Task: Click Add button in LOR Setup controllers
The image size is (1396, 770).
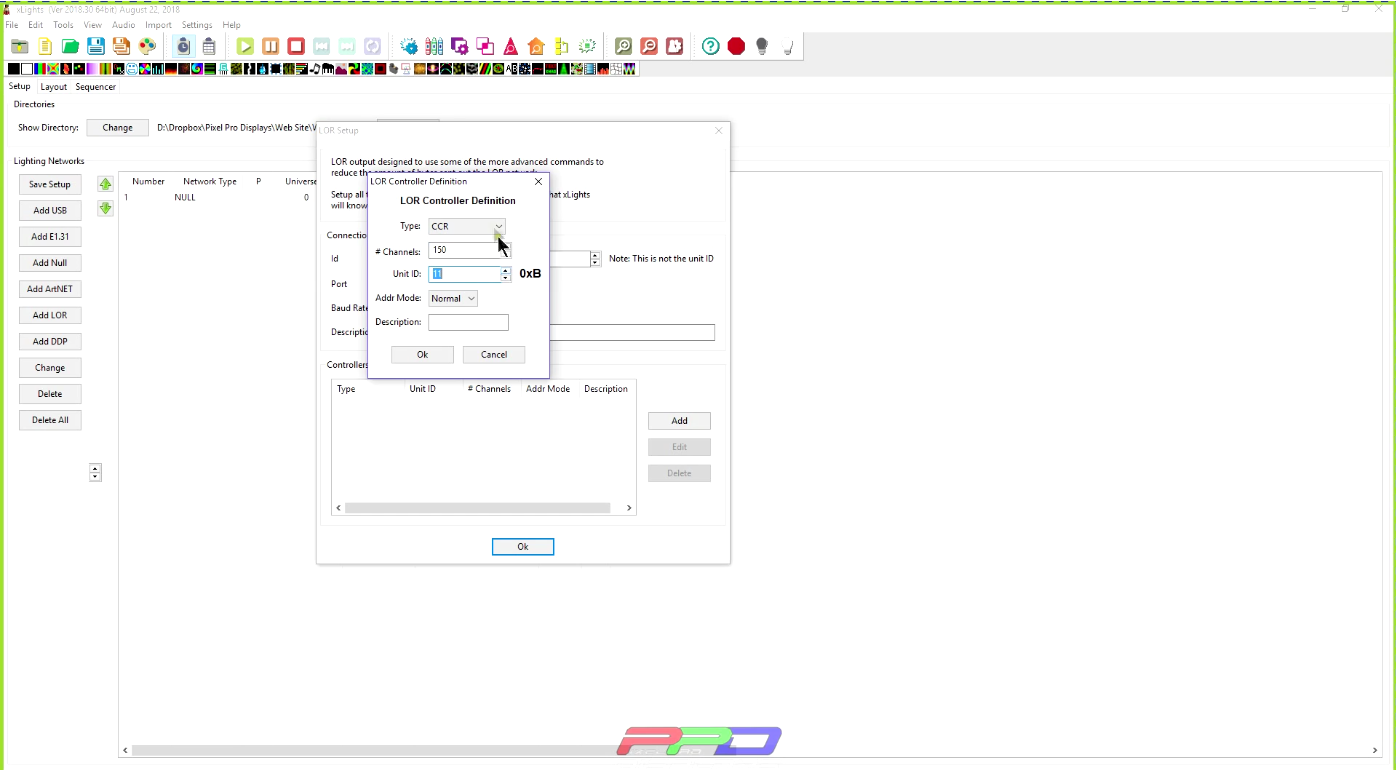Action: [679, 421]
